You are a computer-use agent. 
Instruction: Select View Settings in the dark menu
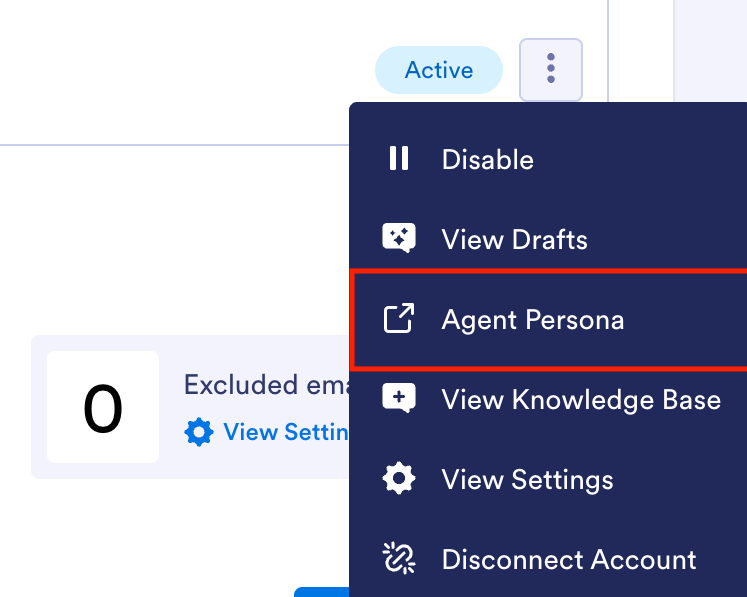527,480
